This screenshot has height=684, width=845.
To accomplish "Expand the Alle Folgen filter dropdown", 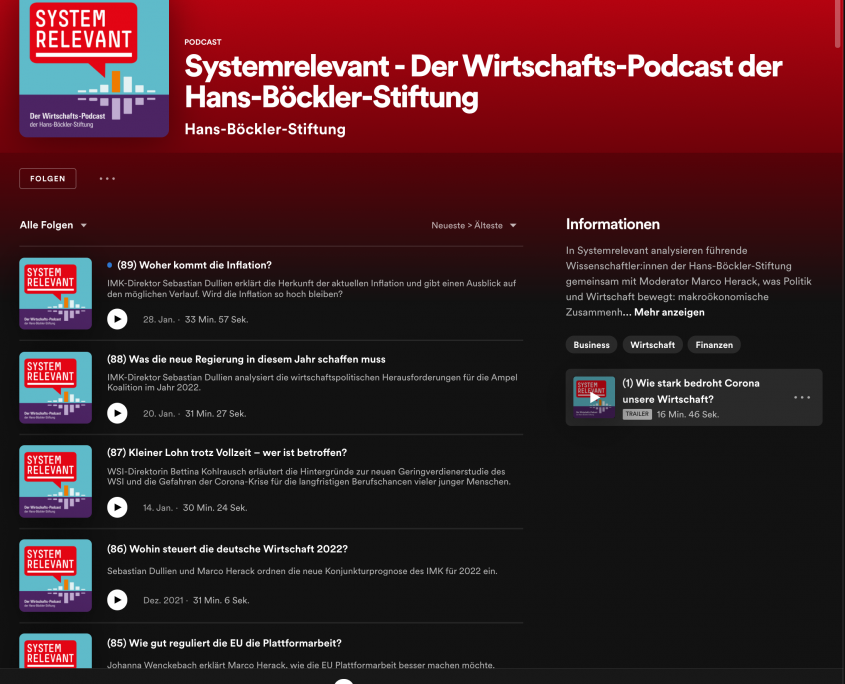I will coord(53,225).
